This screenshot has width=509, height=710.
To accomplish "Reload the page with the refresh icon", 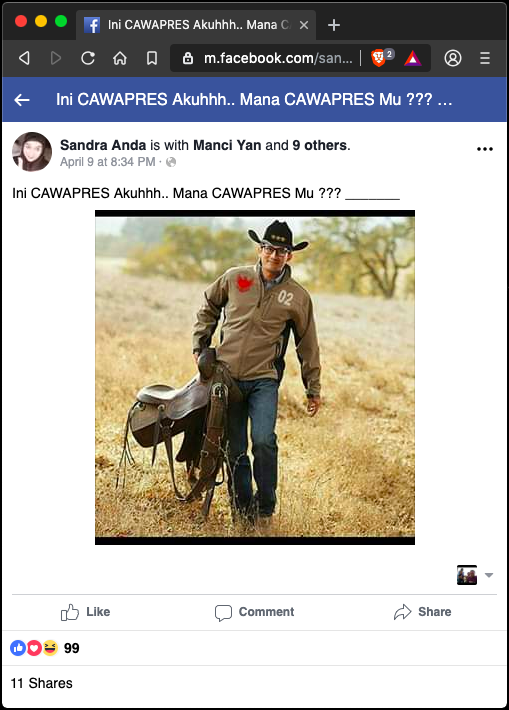I will click(x=88, y=58).
